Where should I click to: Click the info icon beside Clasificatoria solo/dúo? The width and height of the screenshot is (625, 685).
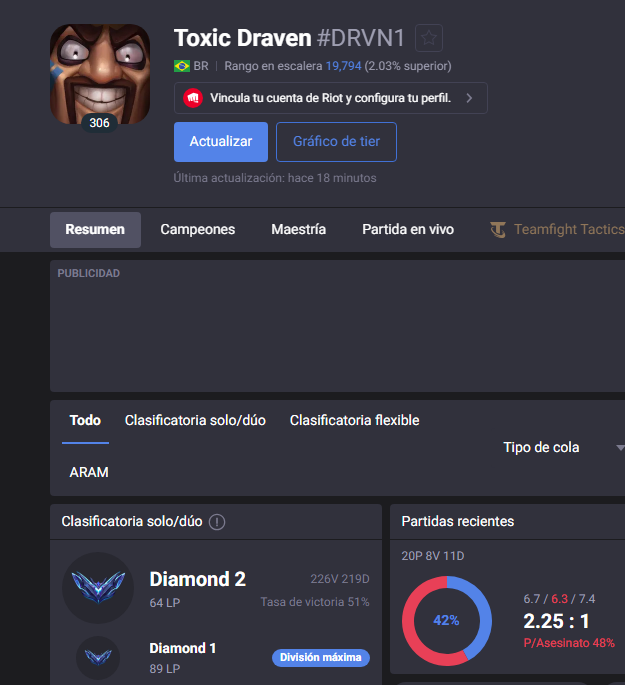point(217,522)
